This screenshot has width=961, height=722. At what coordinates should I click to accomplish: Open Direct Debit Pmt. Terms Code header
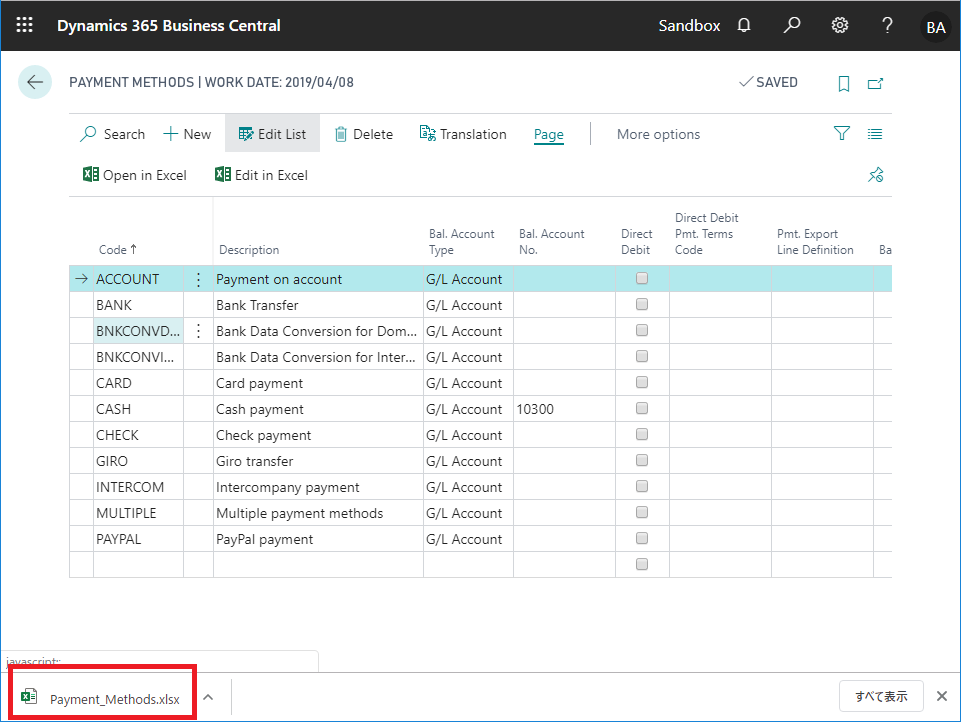click(707, 234)
